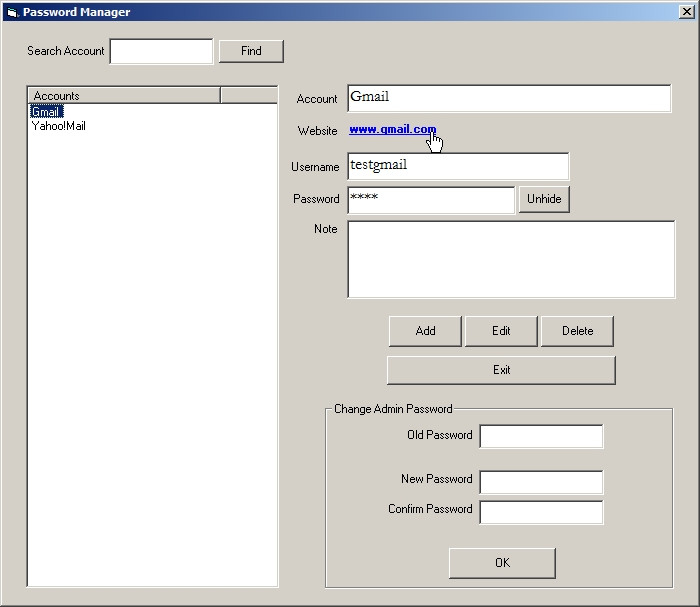Select Yahoo!Mail in the accounts list

pos(58,126)
